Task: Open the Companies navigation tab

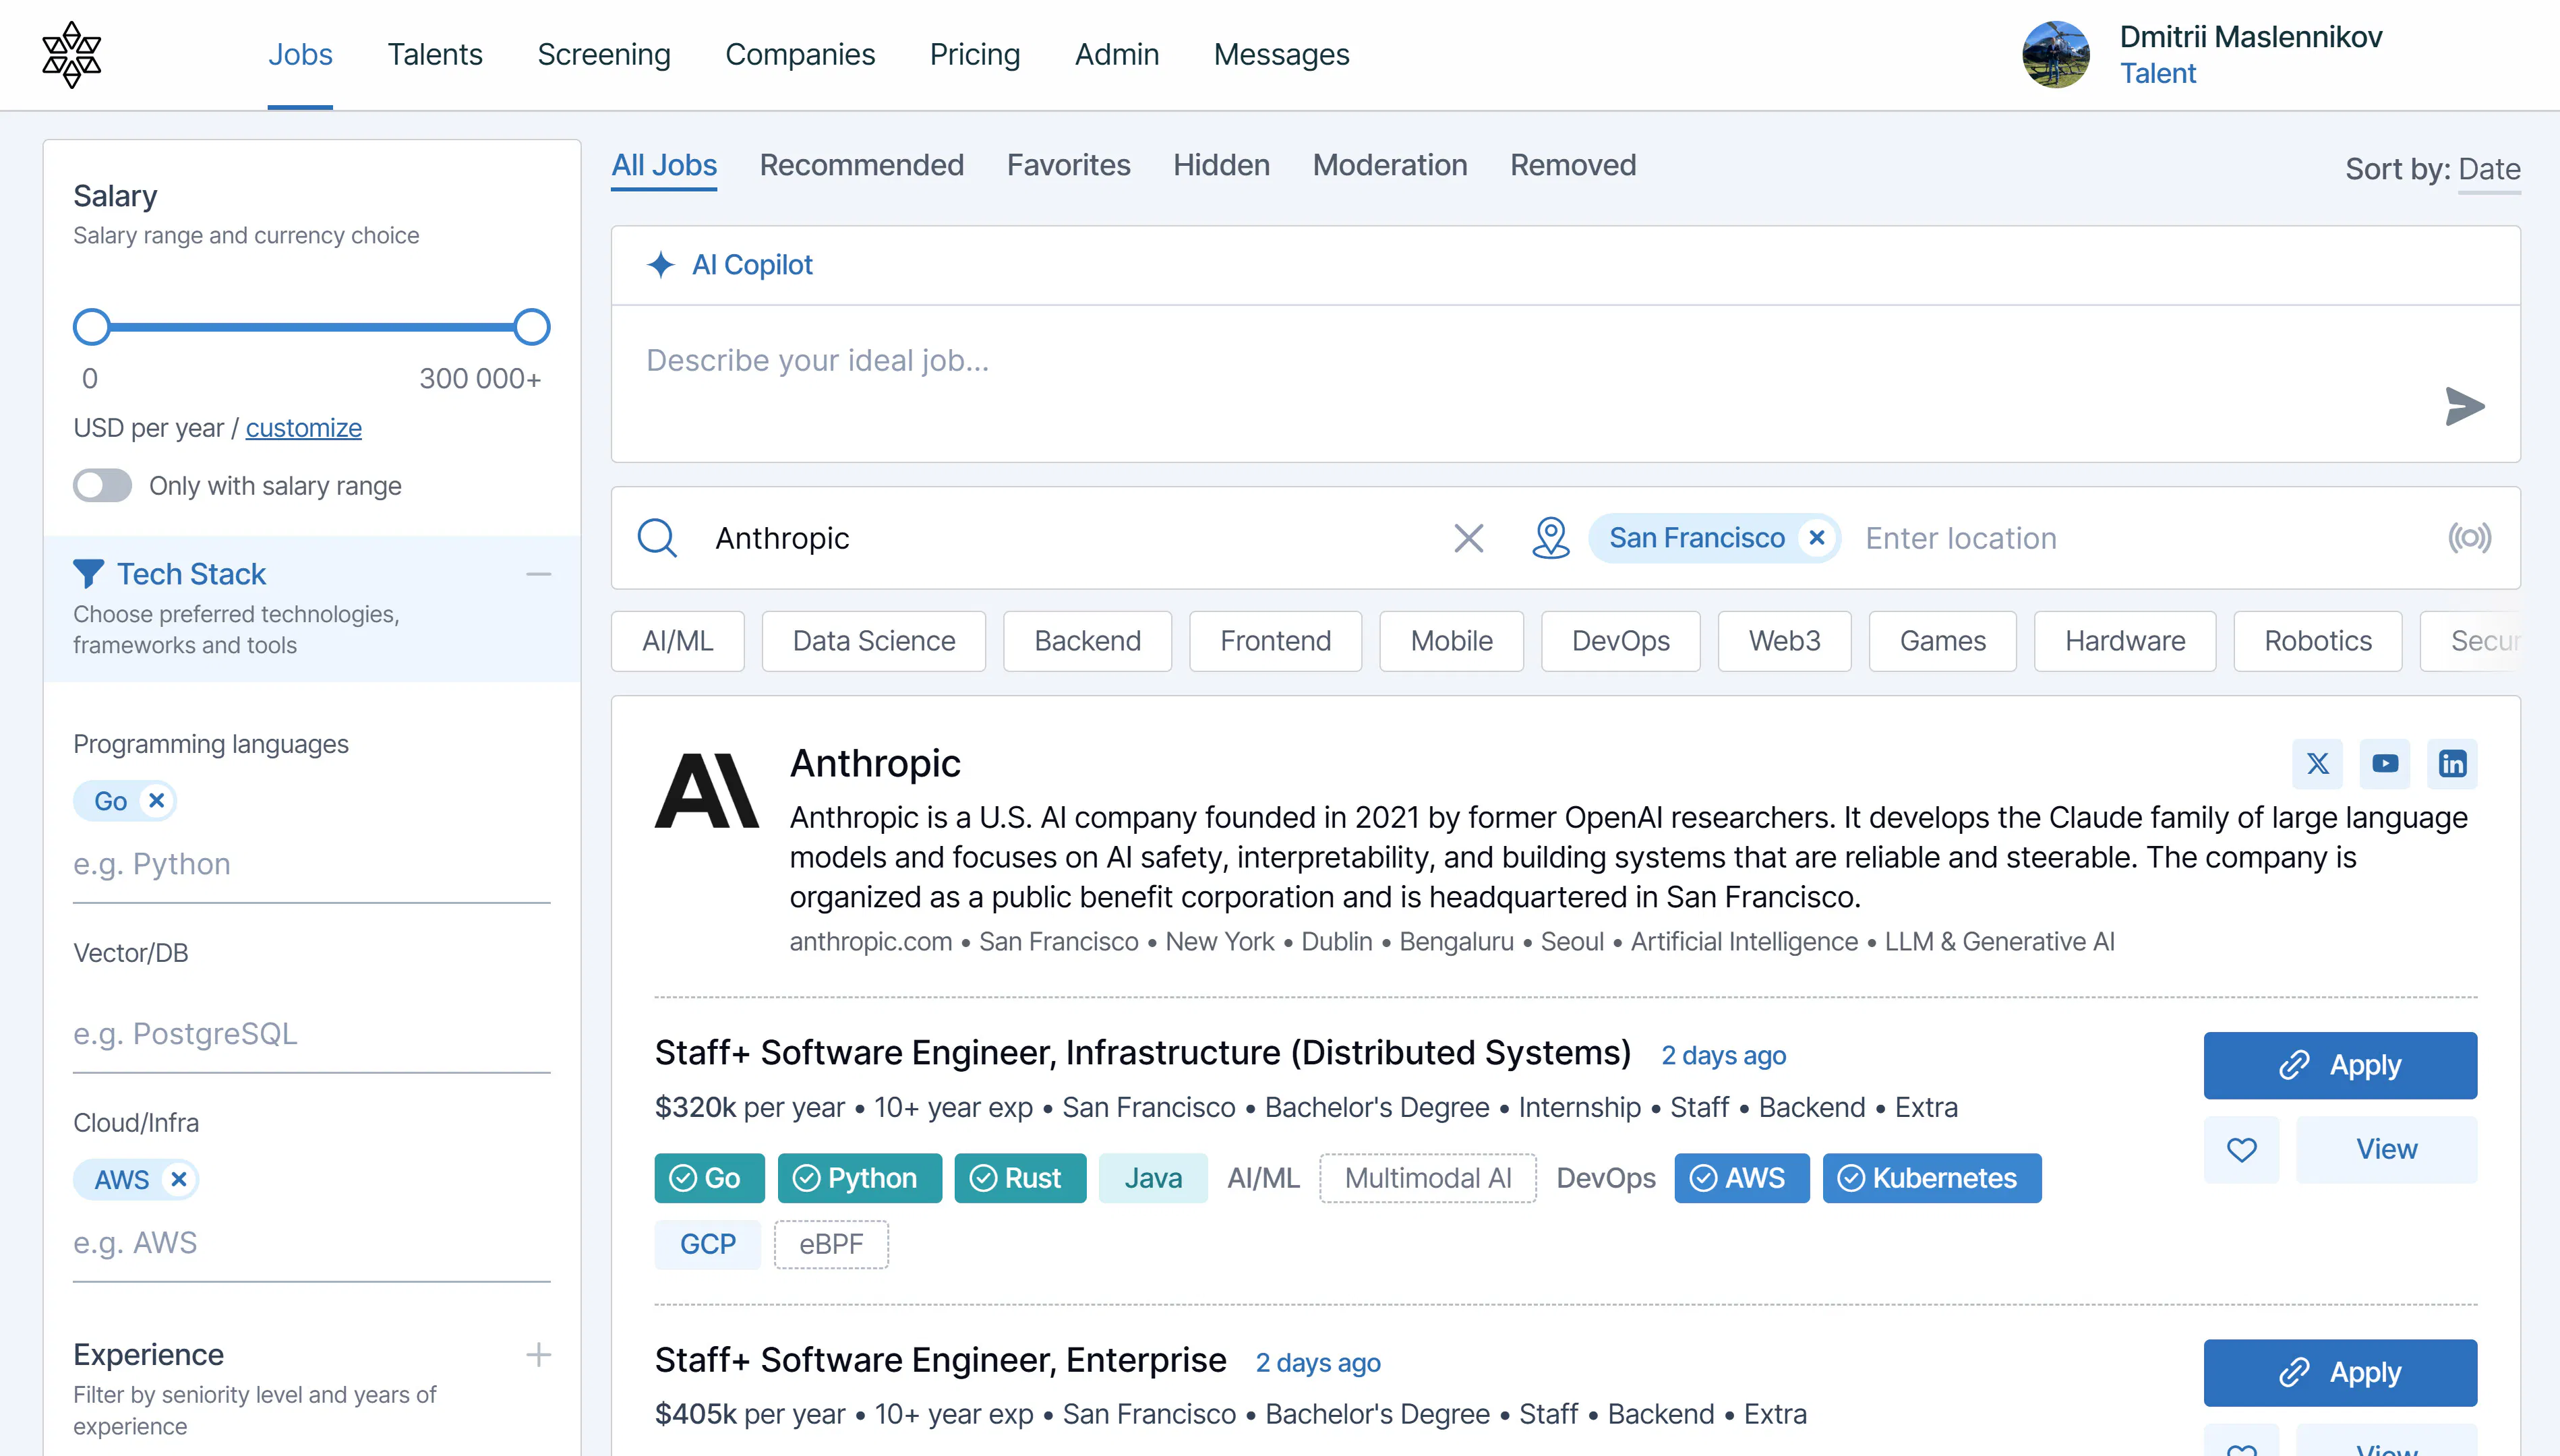Action: point(800,54)
